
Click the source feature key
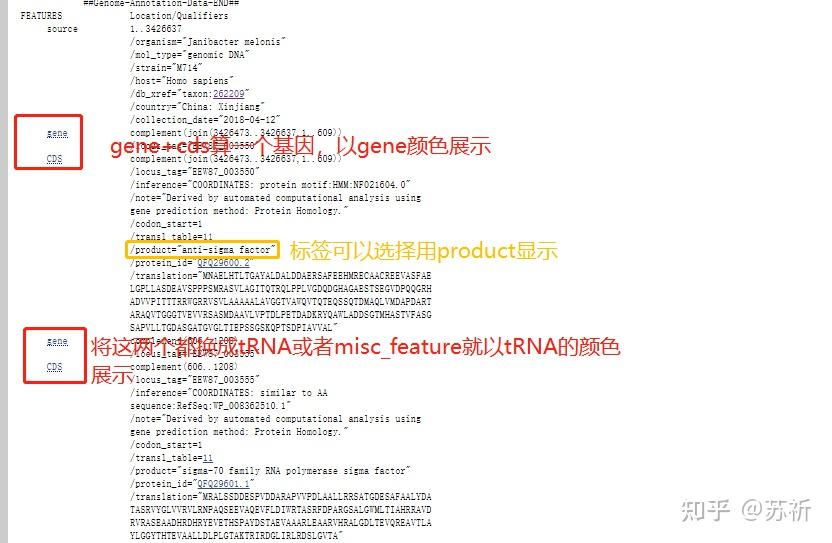pyautogui.click(x=62, y=29)
